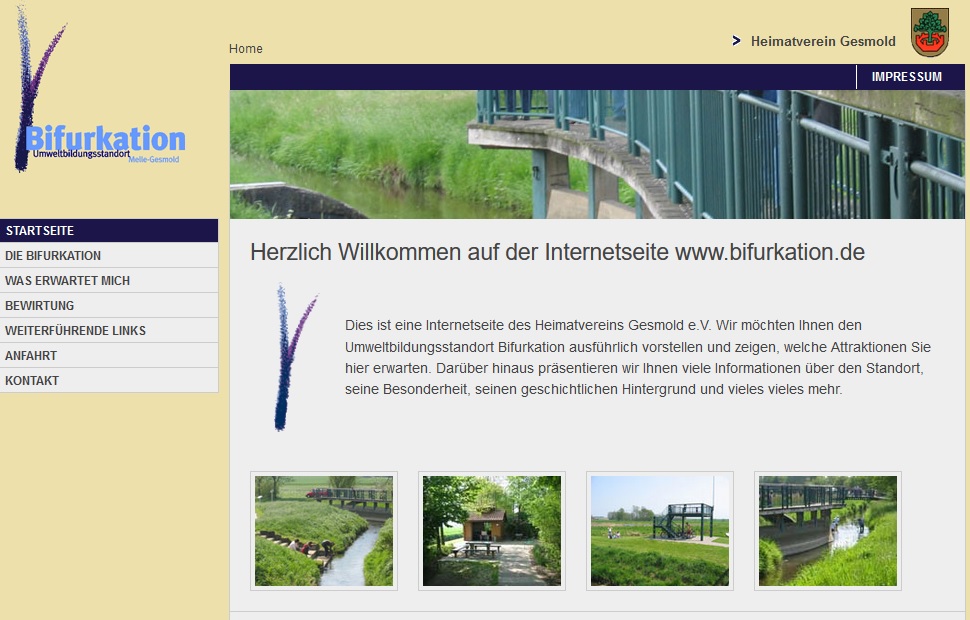
Task: Click the paragraph starting 'Dies ist eine Internetseite'
Action: pos(638,357)
